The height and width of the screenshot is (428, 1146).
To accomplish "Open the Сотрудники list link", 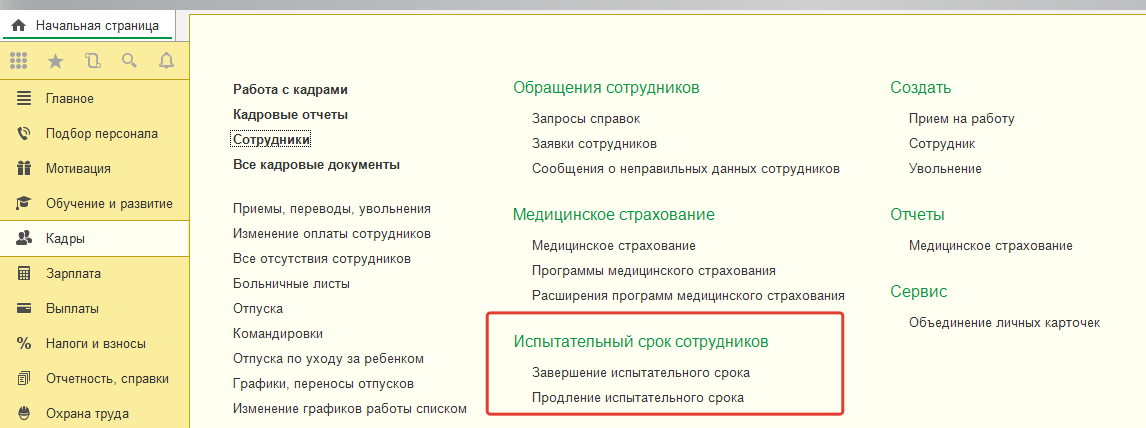I will coord(271,140).
